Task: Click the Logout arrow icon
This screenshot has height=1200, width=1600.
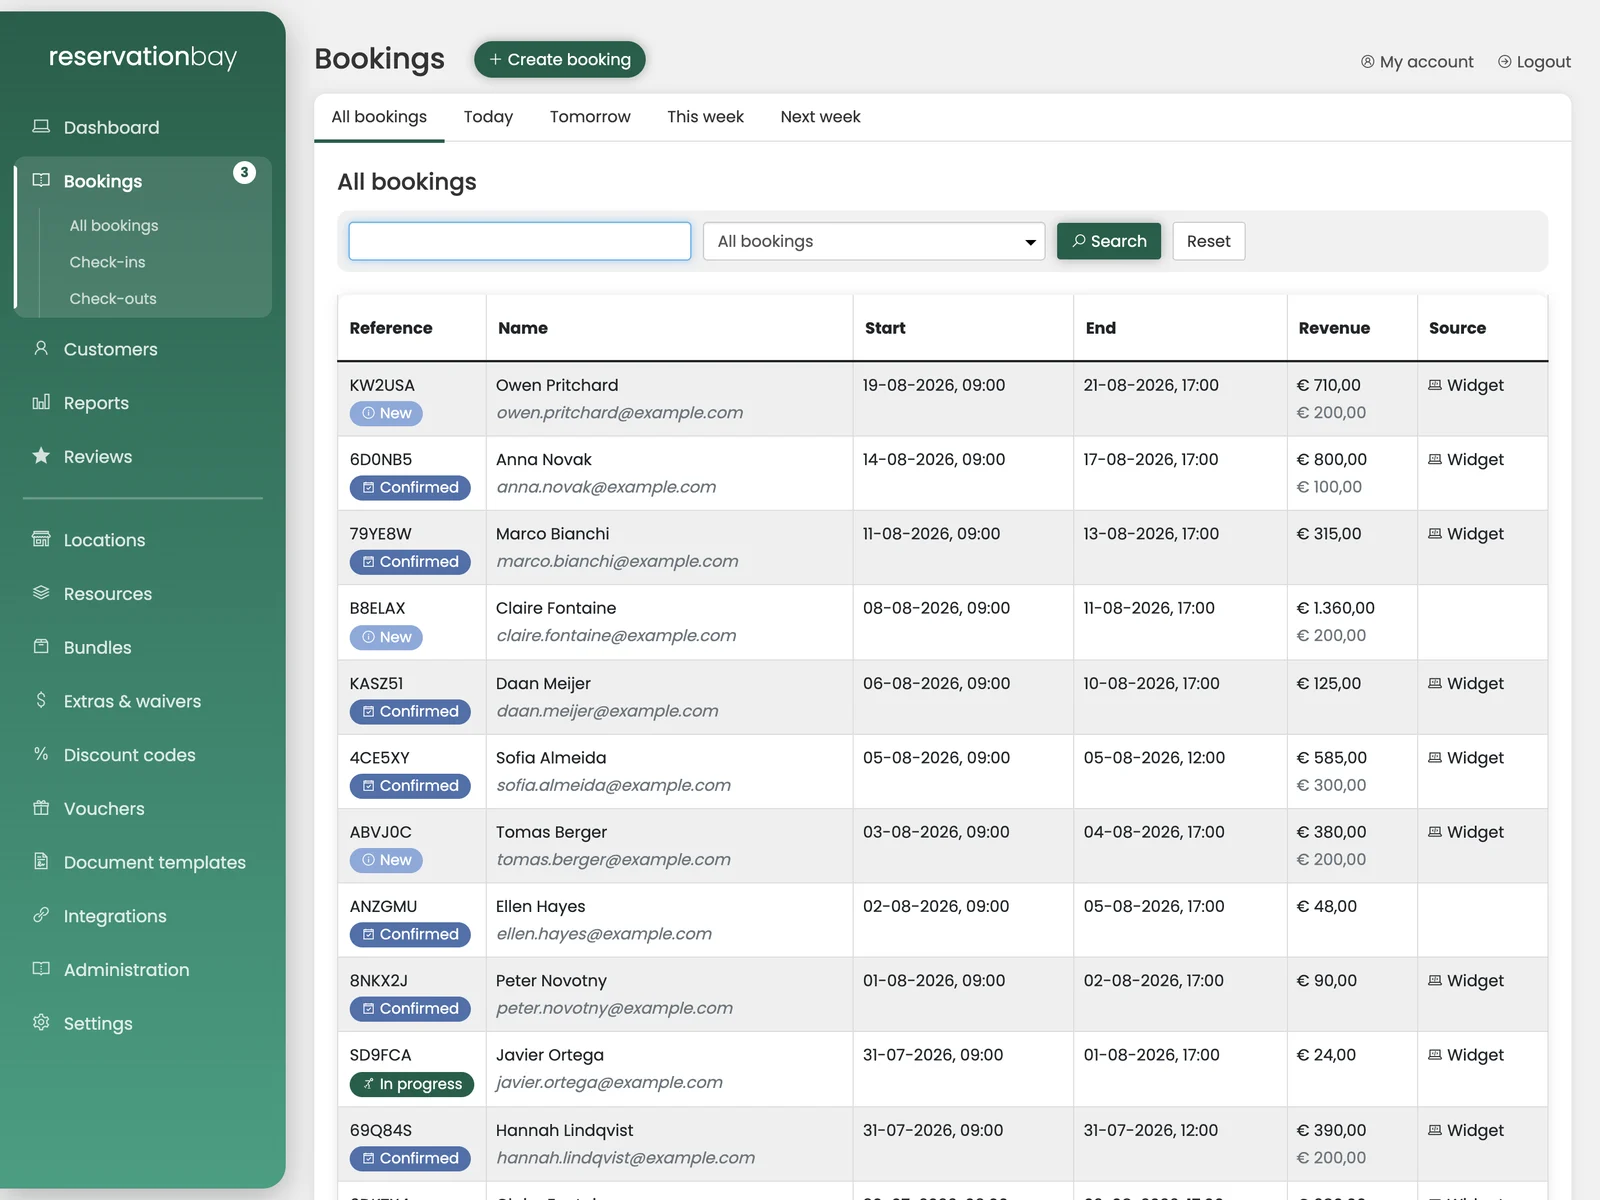Action: coord(1504,62)
